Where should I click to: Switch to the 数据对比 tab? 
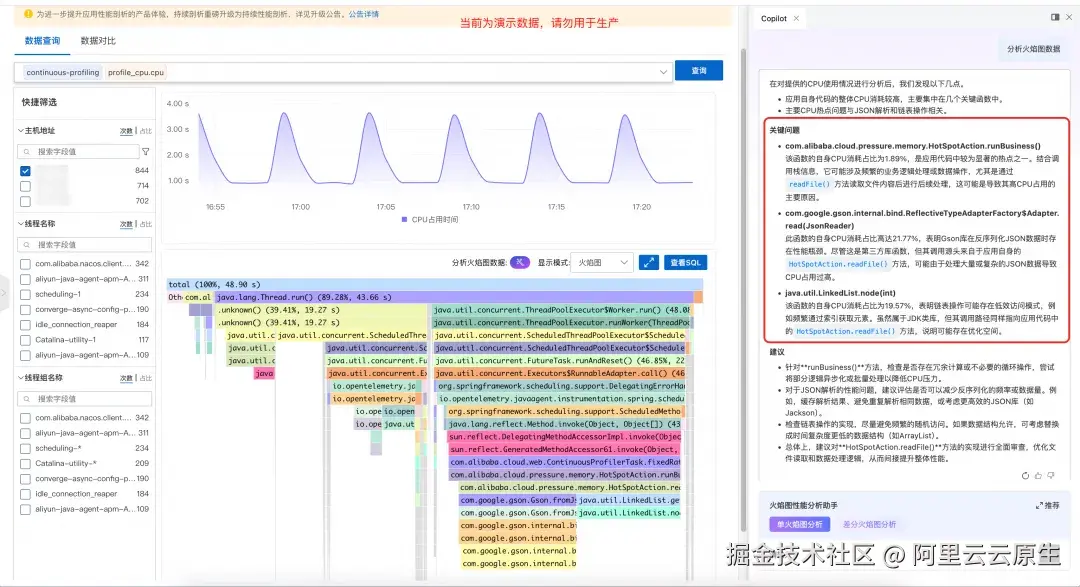coord(98,41)
